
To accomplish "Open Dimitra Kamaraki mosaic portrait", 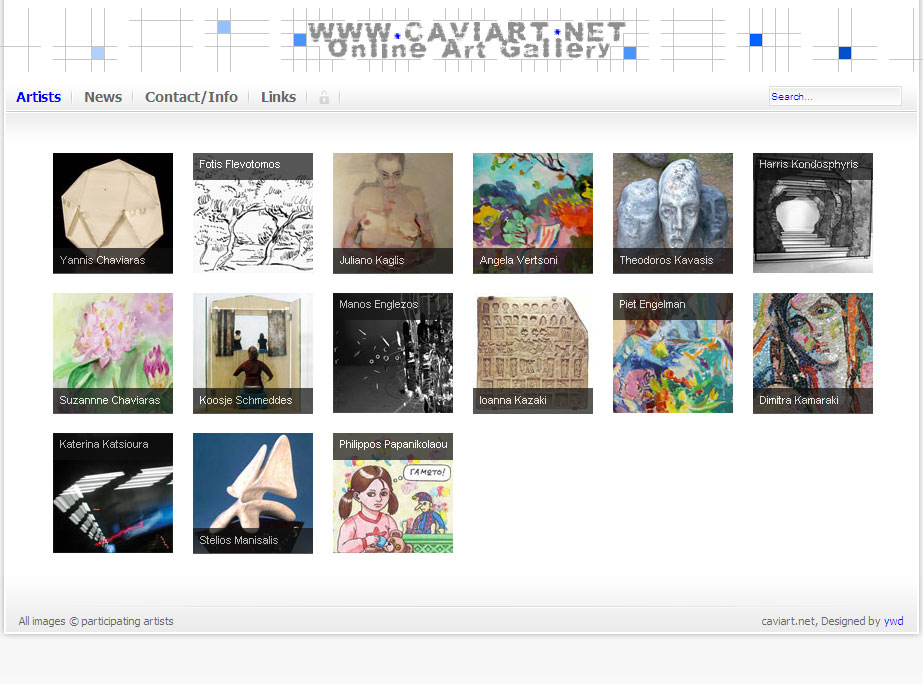I will [813, 353].
